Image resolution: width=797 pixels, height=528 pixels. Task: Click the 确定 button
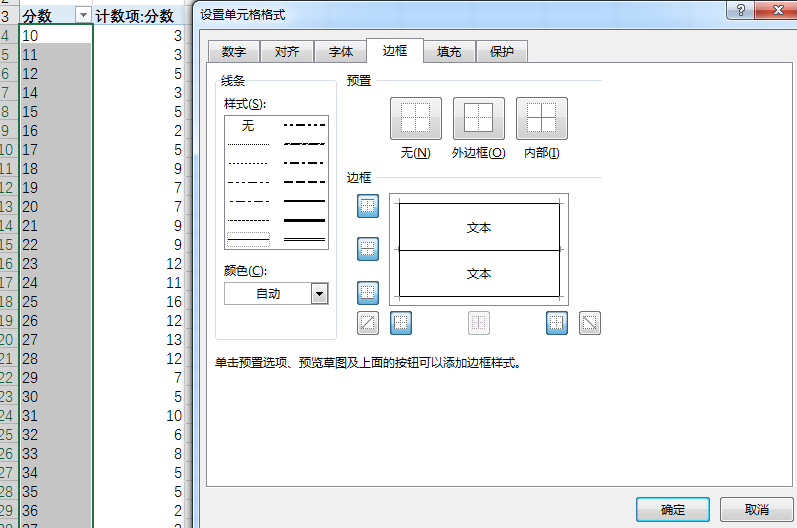[x=672, y=509]
